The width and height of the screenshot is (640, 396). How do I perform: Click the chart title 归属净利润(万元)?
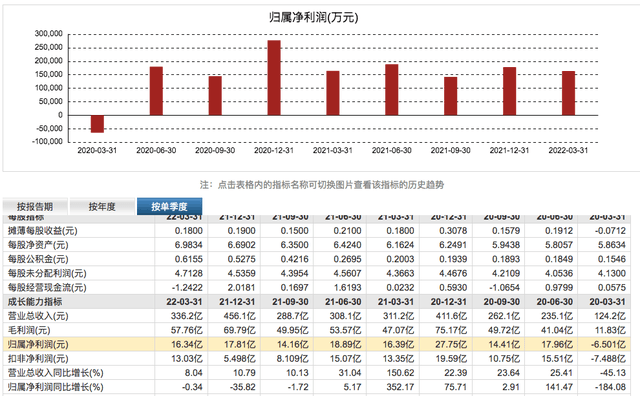click(313, 18)
